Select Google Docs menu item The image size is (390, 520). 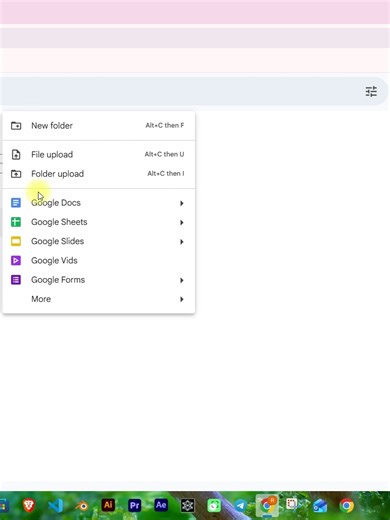pyautogui.click(x=99, y=203)
